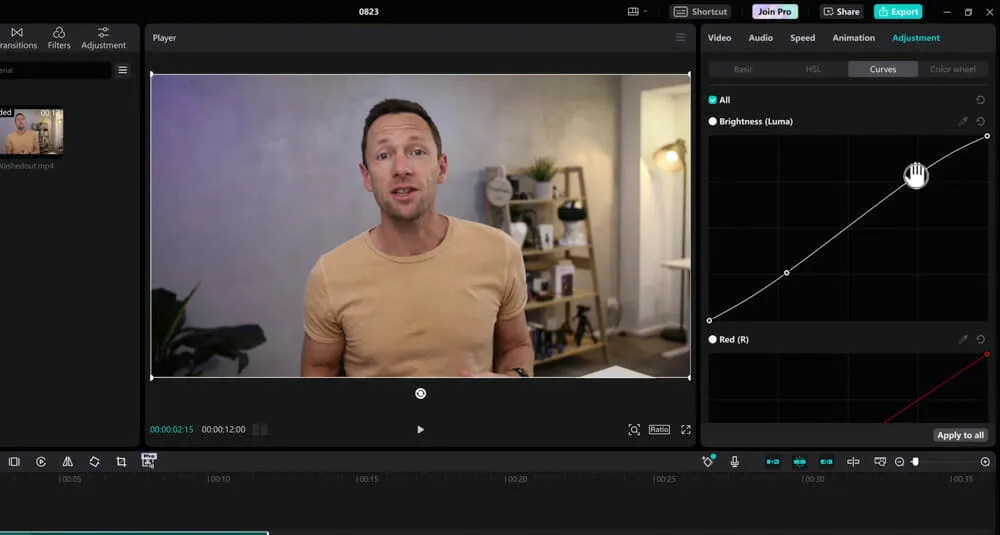
Task: Open the Animation tab
Action: pyautogui.click(x=854, y=38)
